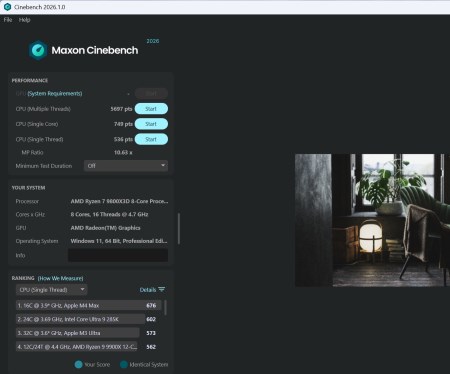Click the disabled GPU Start button
This screenshot has width=450, height=374.
pyautogui.click(x=151, y=93)
